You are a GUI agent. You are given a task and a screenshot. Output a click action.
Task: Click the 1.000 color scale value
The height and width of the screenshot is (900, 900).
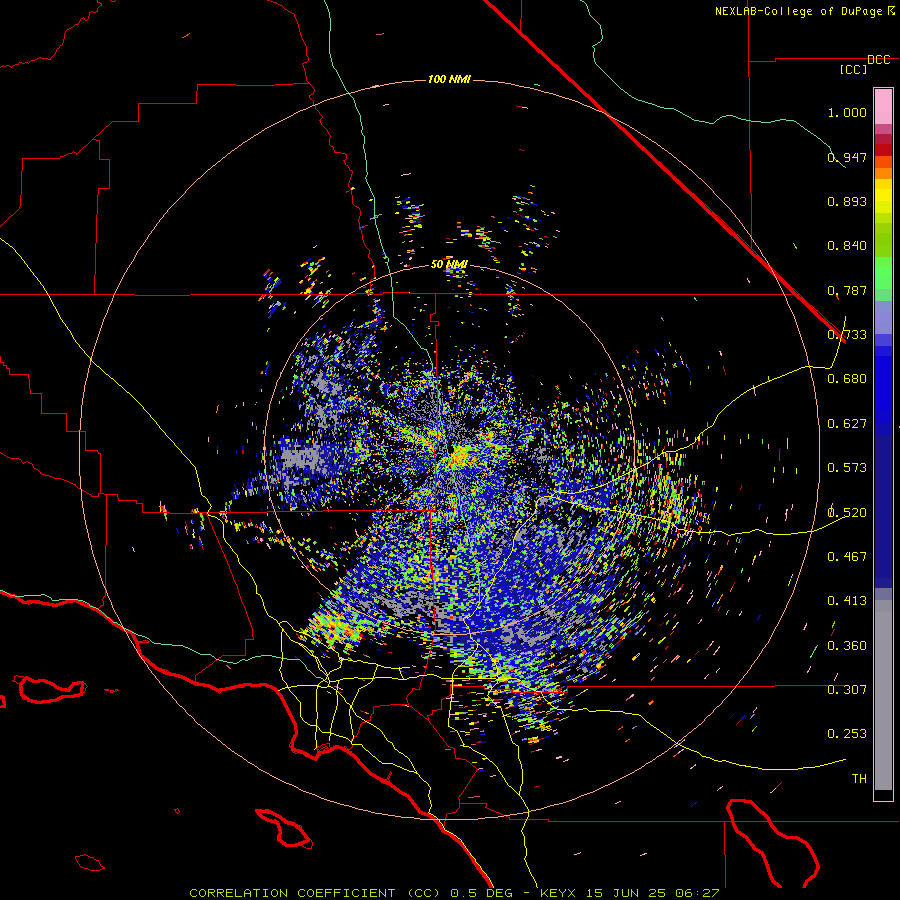pyautogui.click(x=847, y=112)
